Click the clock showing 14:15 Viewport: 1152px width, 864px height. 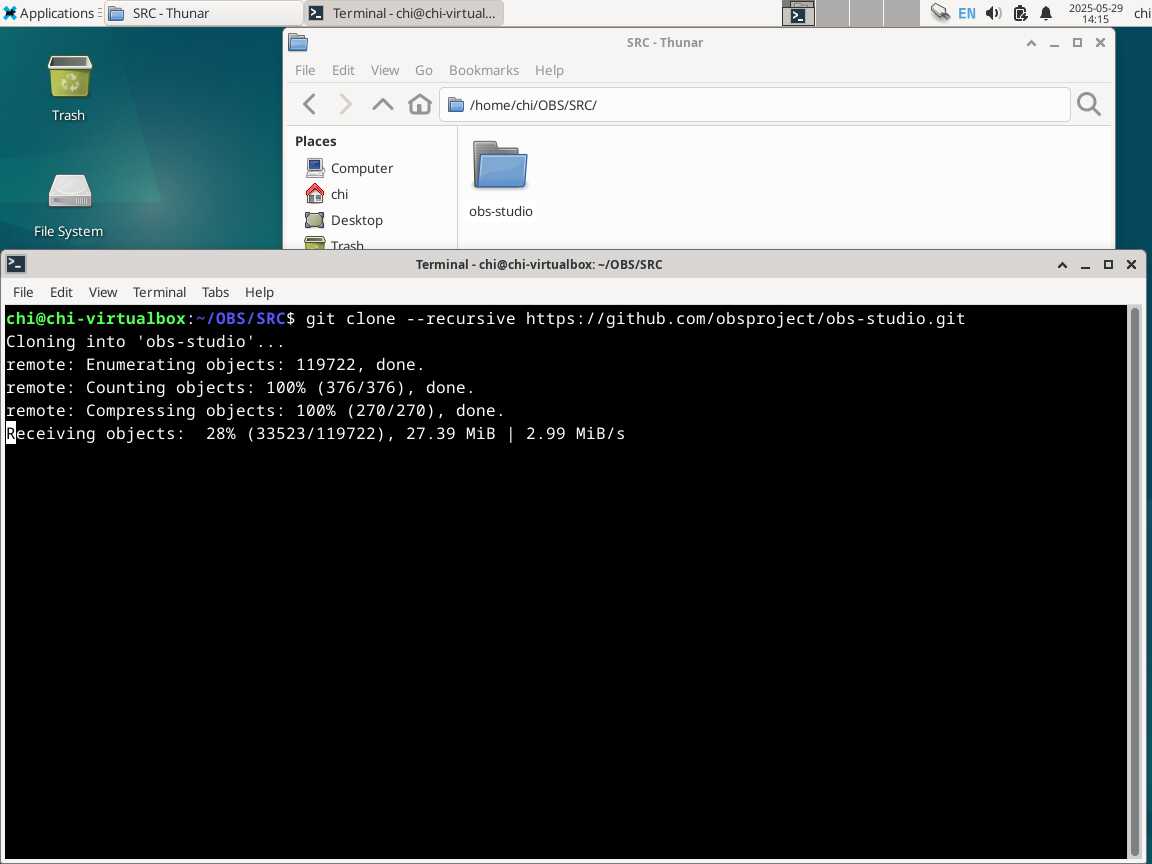pyautogui.click(x=1095, y=13)
